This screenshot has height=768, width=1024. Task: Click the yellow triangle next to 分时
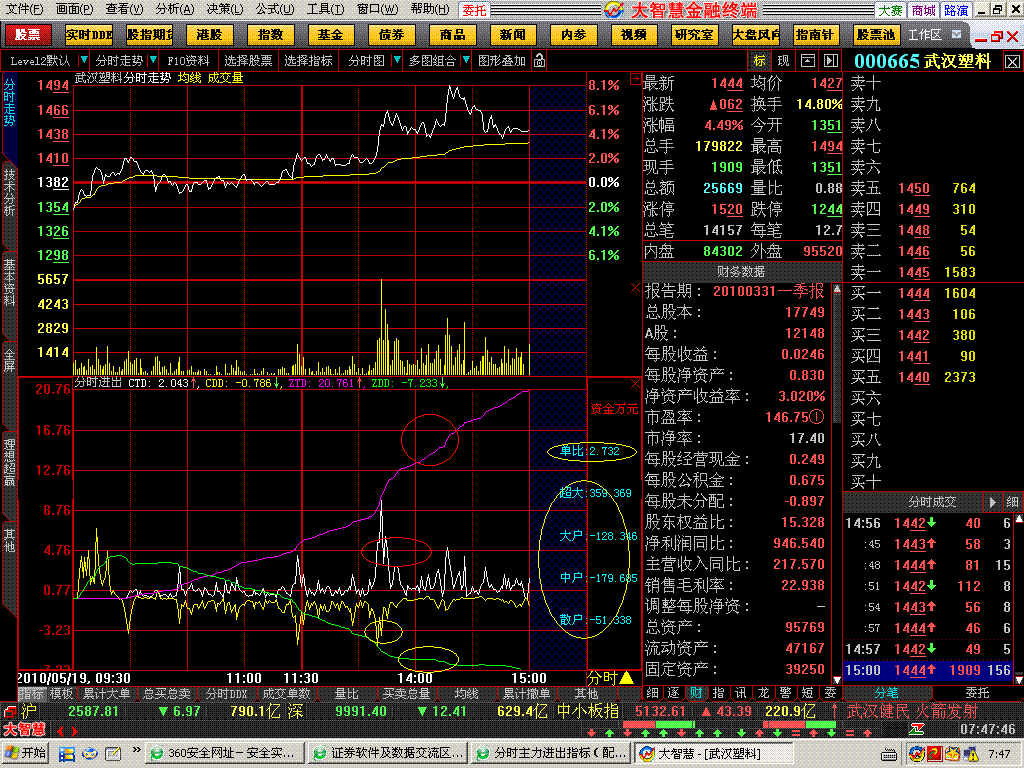click(626, 678)
